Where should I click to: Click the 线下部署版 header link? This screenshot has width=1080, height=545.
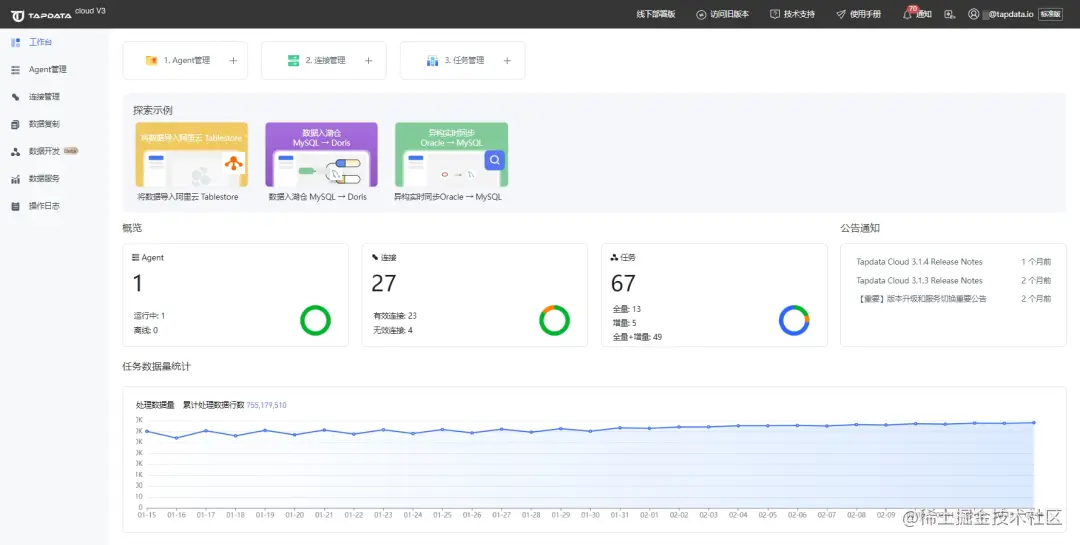pos(656,14)
